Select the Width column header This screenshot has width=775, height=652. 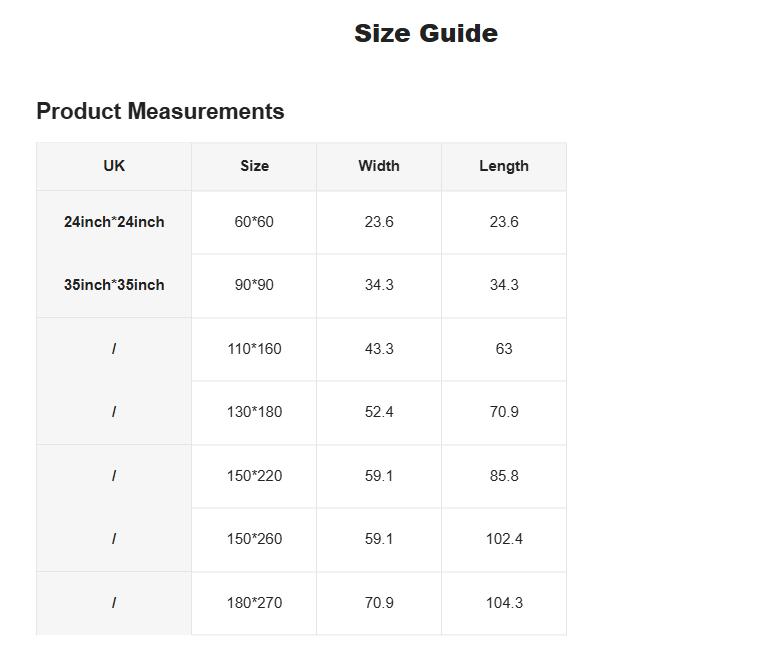click(379, 166)
